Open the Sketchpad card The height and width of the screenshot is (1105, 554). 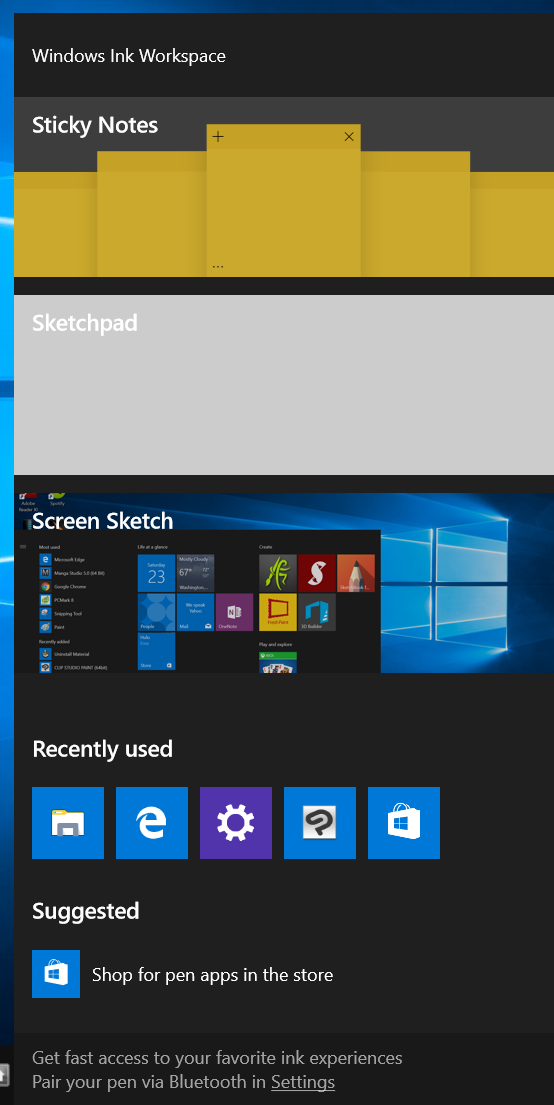pyautogui.click(x=284, y=385)
